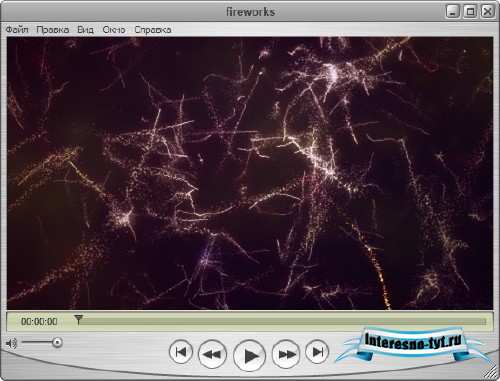
Task: Click the window resize grip corner
Action: (x=492, y=373)
